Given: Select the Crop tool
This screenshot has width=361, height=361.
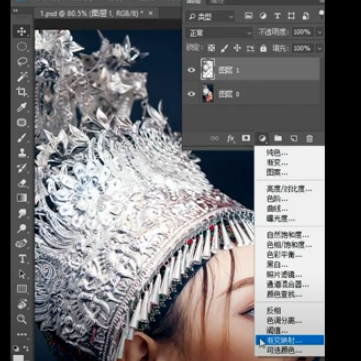Looking at the screenshot, I should click(x=22, y=92).
